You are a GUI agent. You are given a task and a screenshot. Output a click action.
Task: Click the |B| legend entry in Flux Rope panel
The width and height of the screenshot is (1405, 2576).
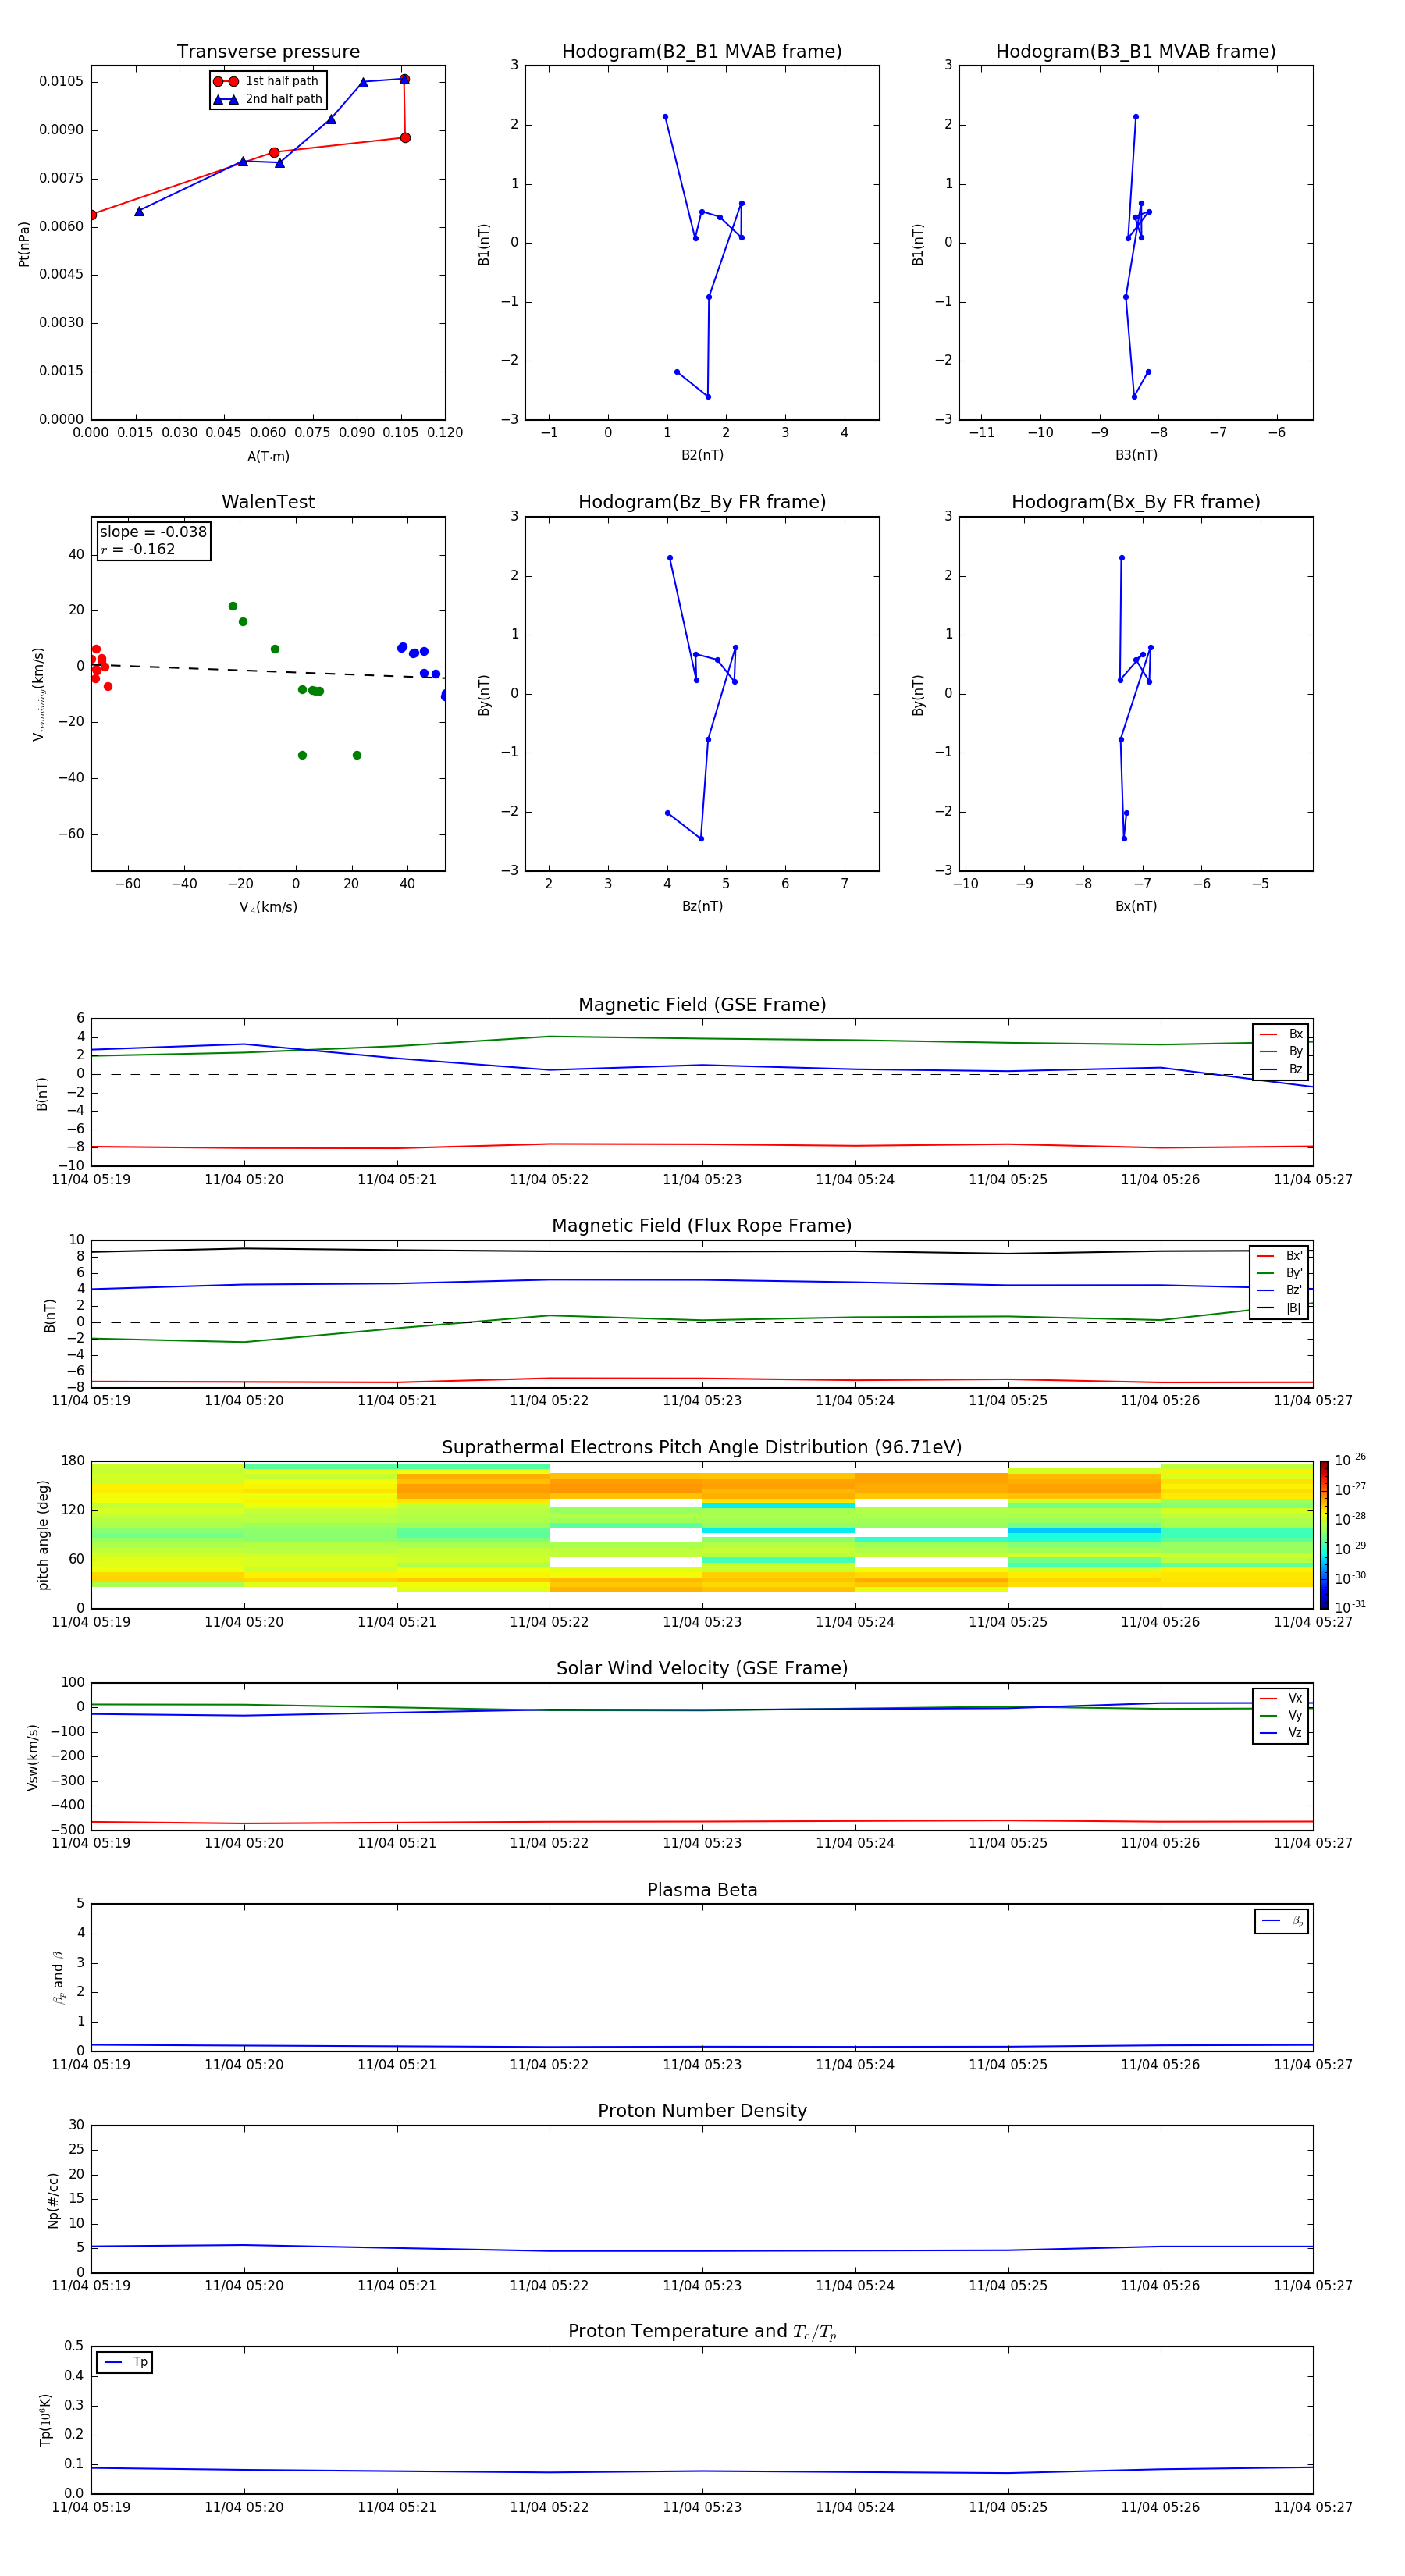pos(1280,1308)
